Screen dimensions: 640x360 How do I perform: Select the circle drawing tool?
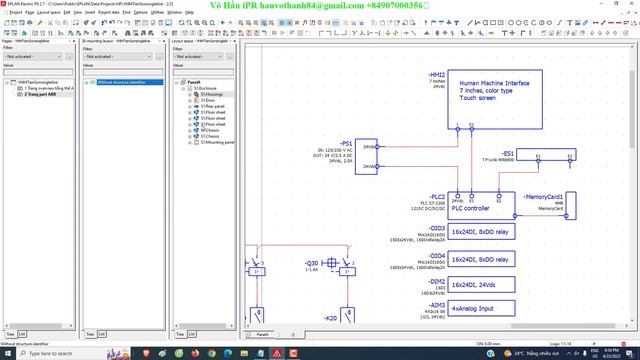[511, 23]
